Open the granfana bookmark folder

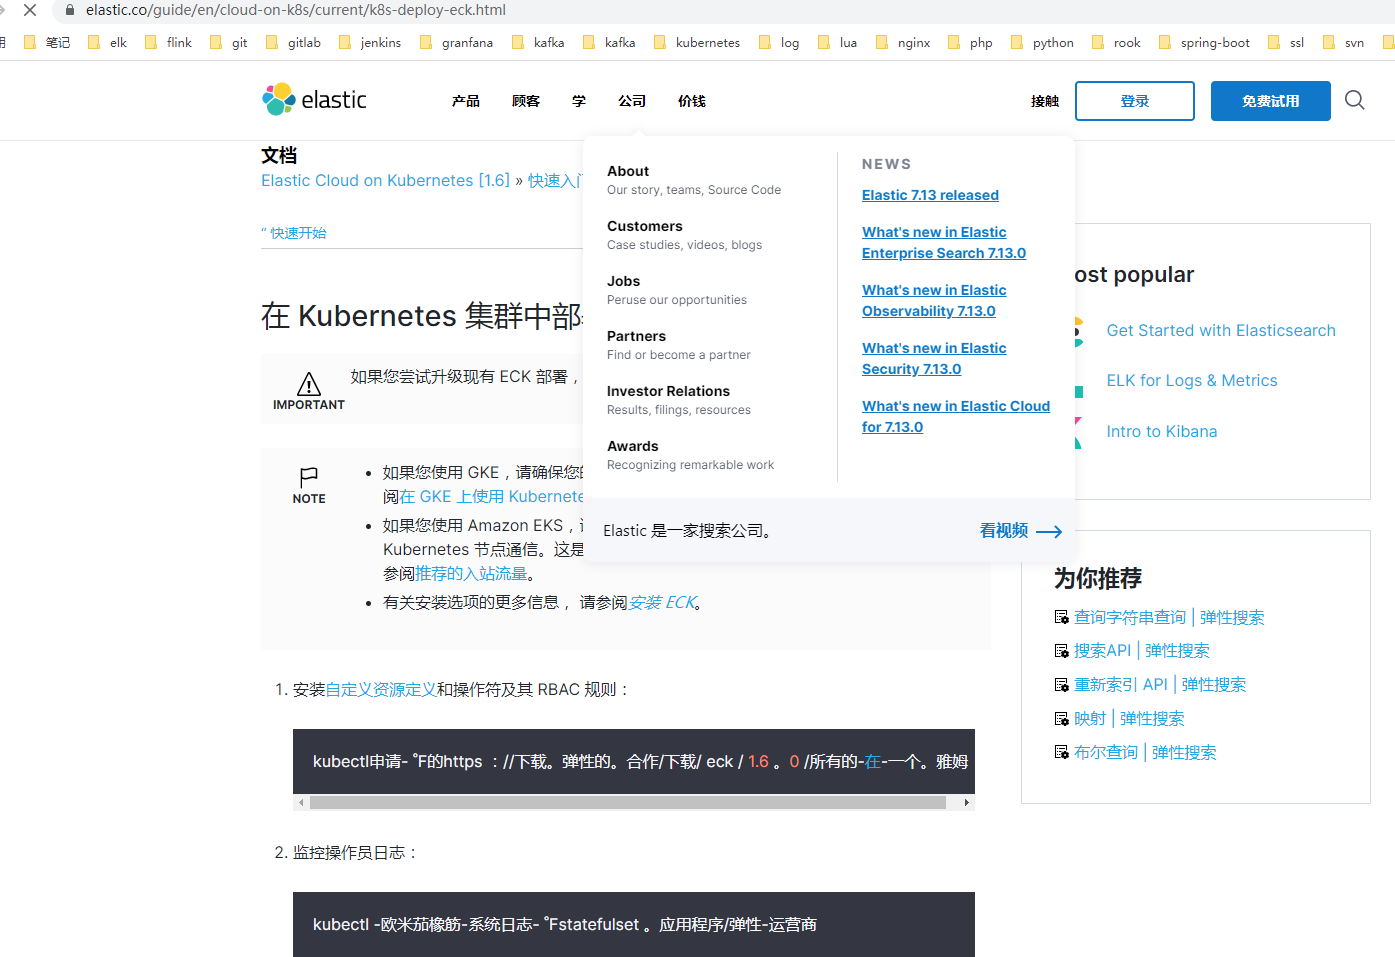(456, 42)
